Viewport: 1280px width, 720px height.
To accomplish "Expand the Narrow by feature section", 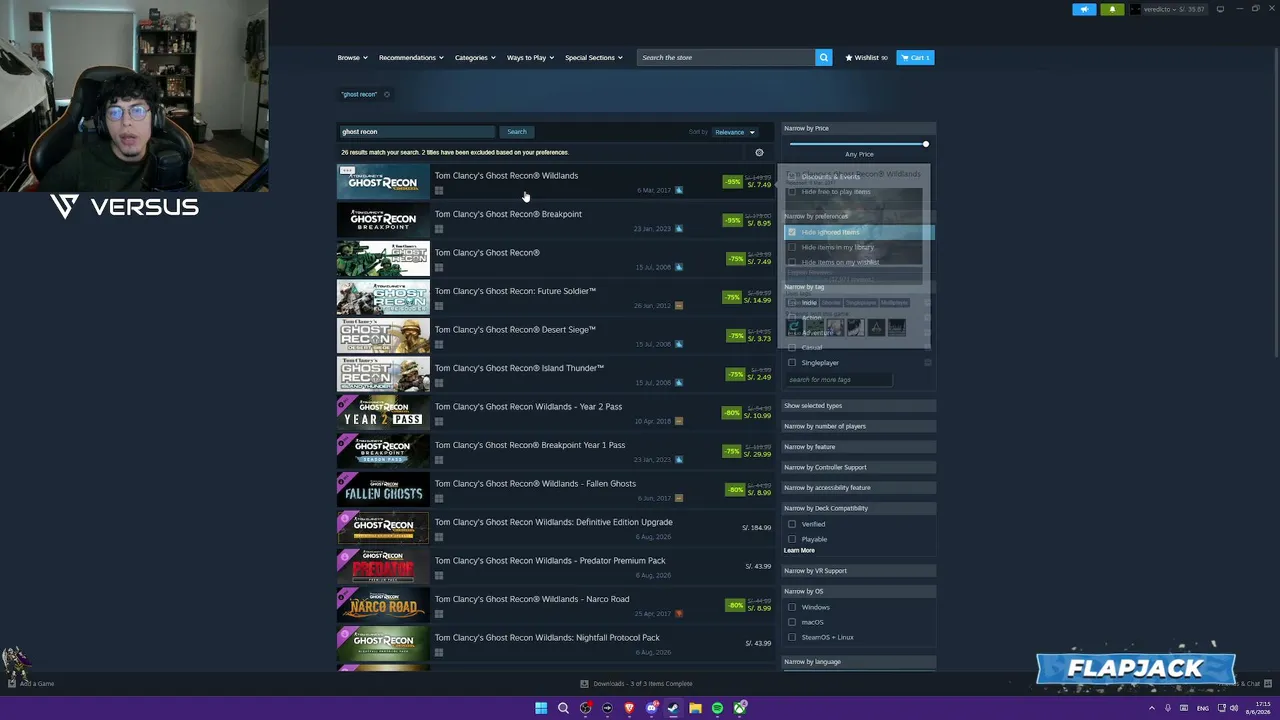I will (x=858, y=447).
